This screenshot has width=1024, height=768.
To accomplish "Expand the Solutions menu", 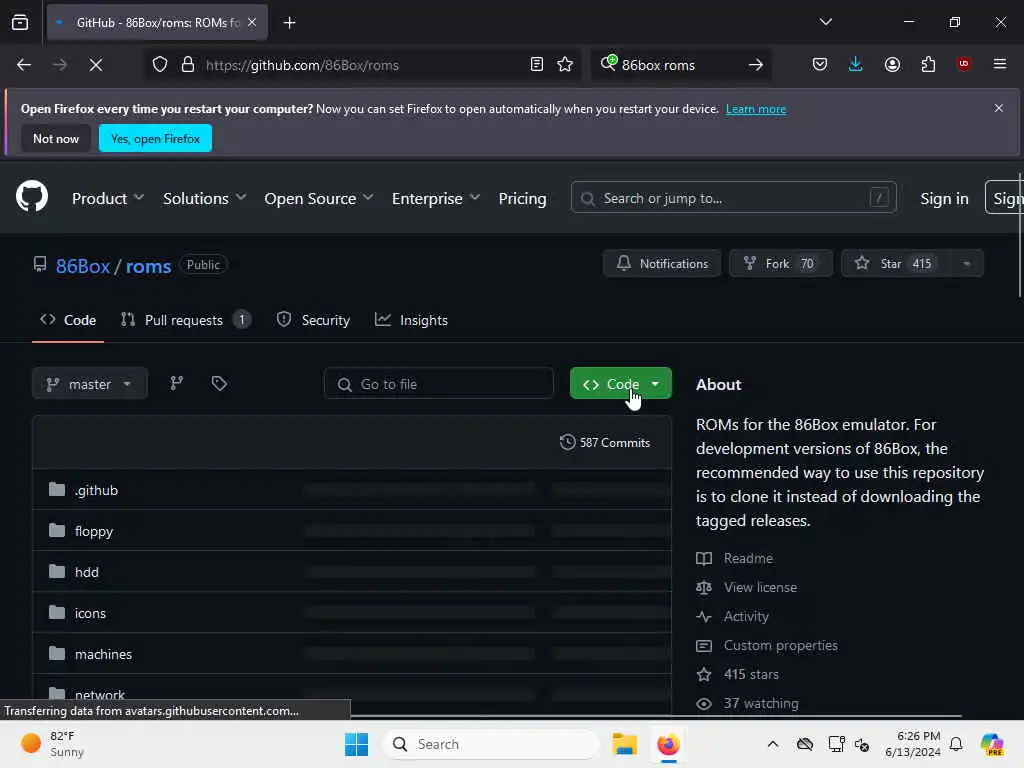I will pyautogui.click(x=204, y=199).
